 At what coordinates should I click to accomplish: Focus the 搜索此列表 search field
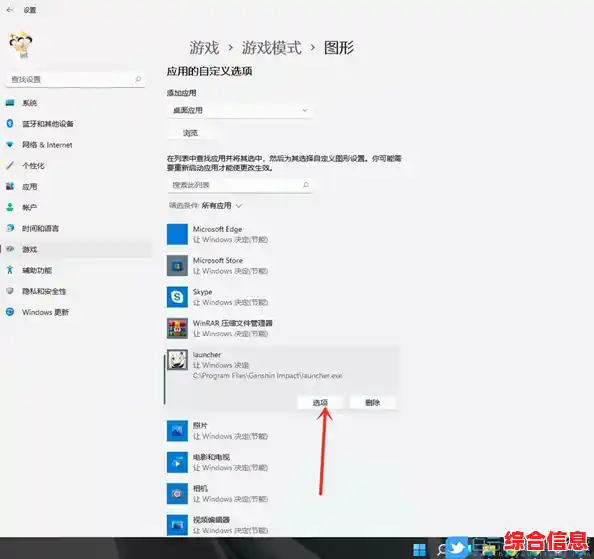pyautogui.click(x=239, y=185)
